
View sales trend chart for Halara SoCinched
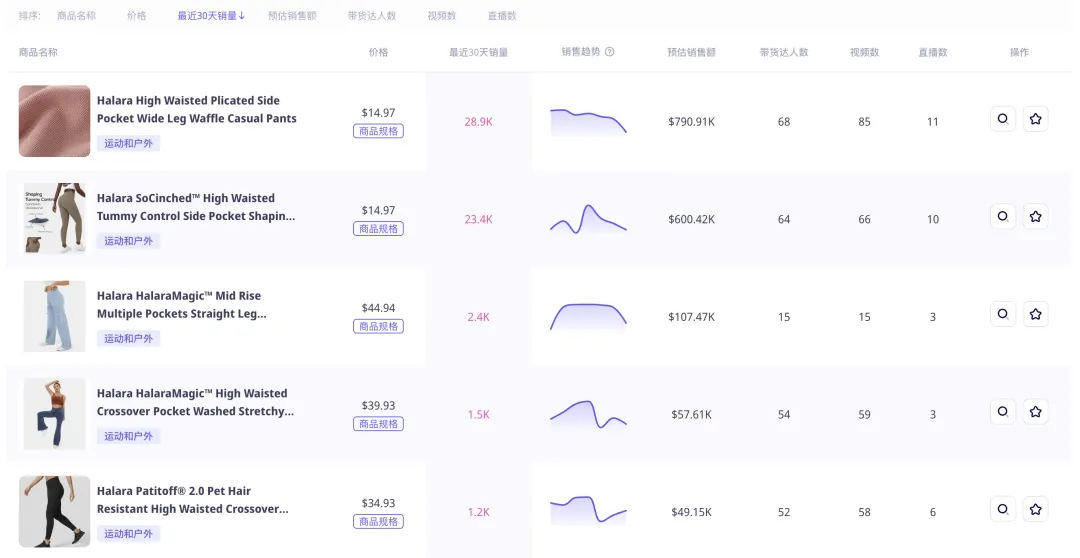[x=588, y=219]
